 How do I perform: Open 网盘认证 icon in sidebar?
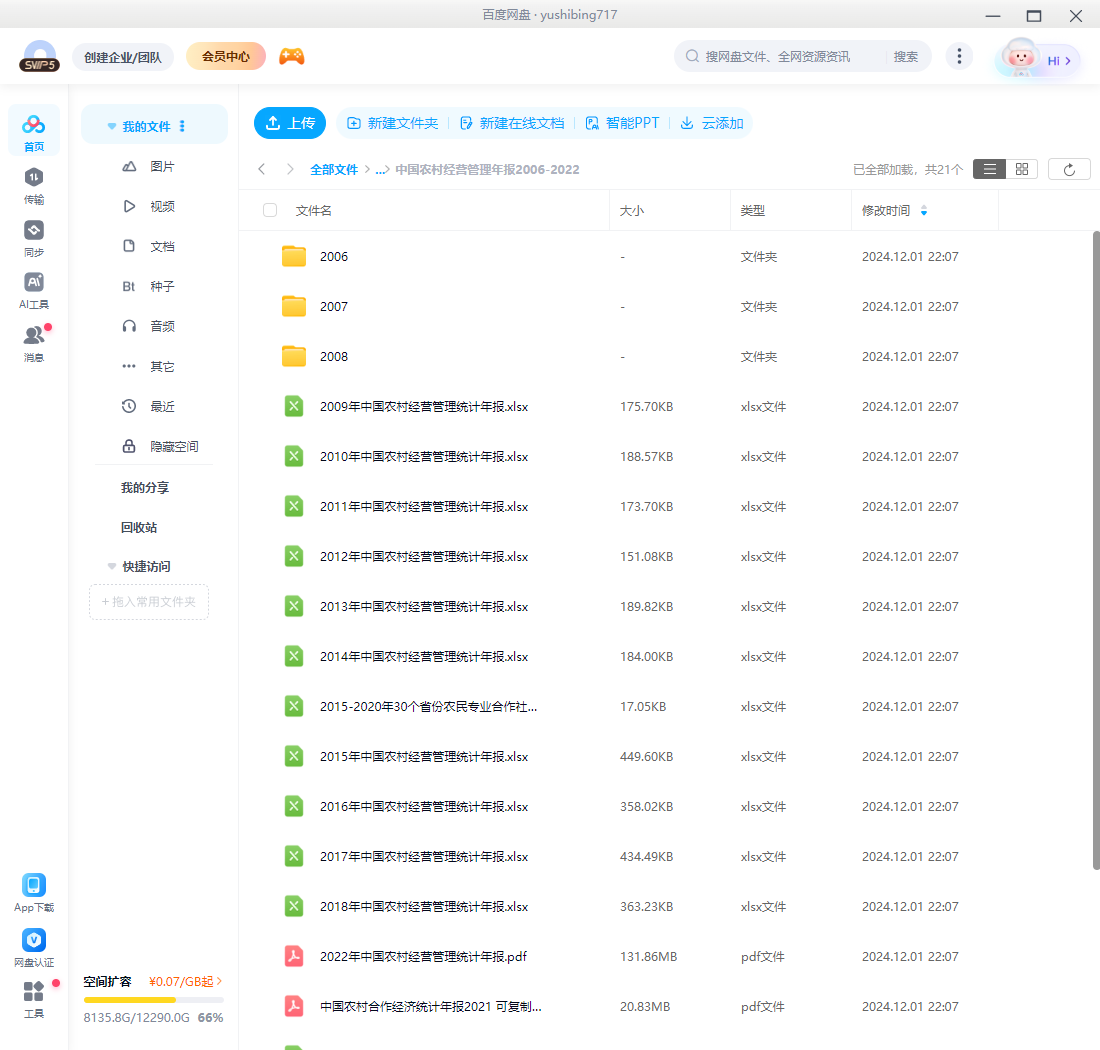[x=34, y=948]
